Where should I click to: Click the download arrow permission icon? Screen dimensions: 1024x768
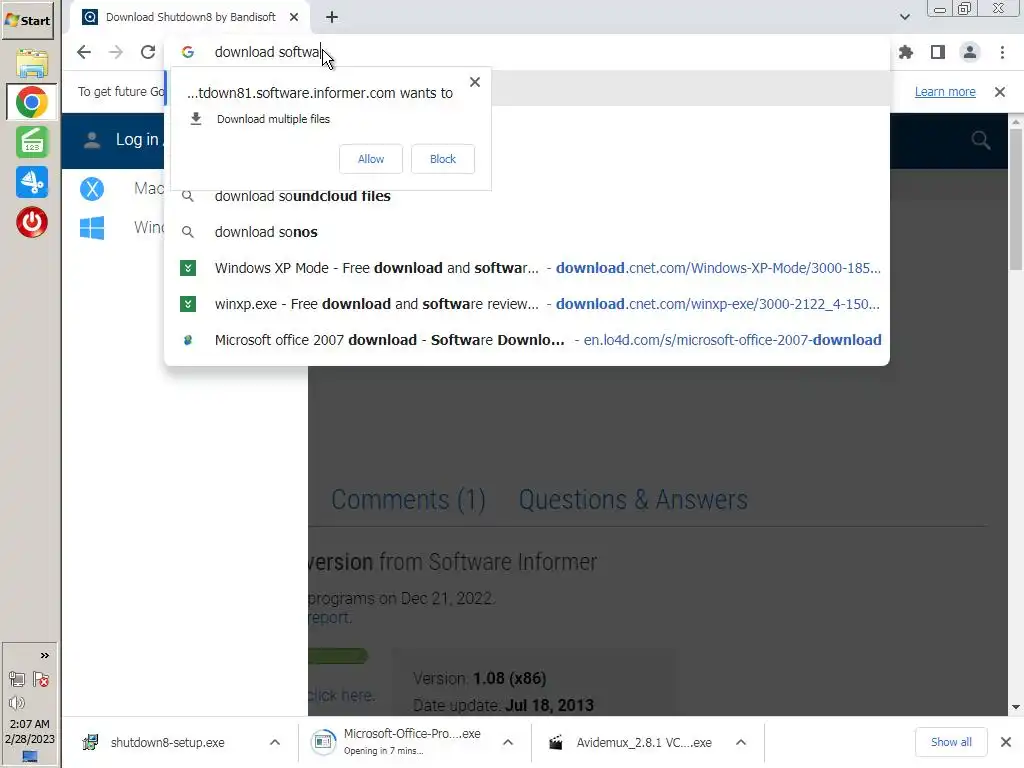click(x=195, y=119)
